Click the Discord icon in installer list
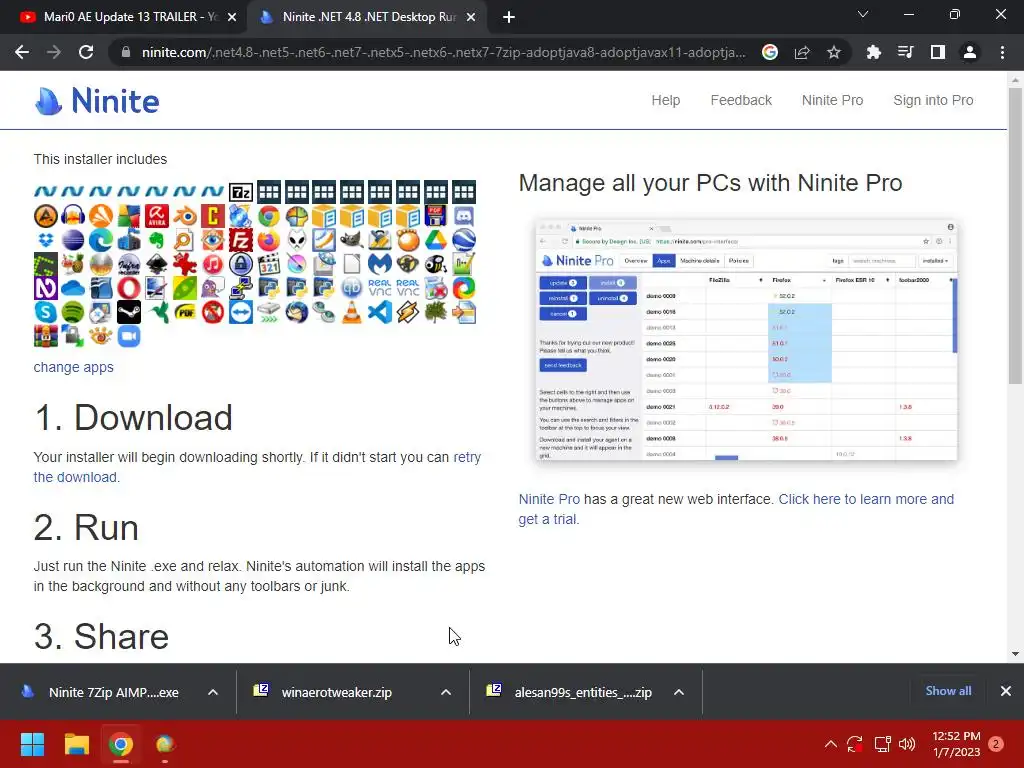This screenshot has width=1024, height=768. pos(464,216)
